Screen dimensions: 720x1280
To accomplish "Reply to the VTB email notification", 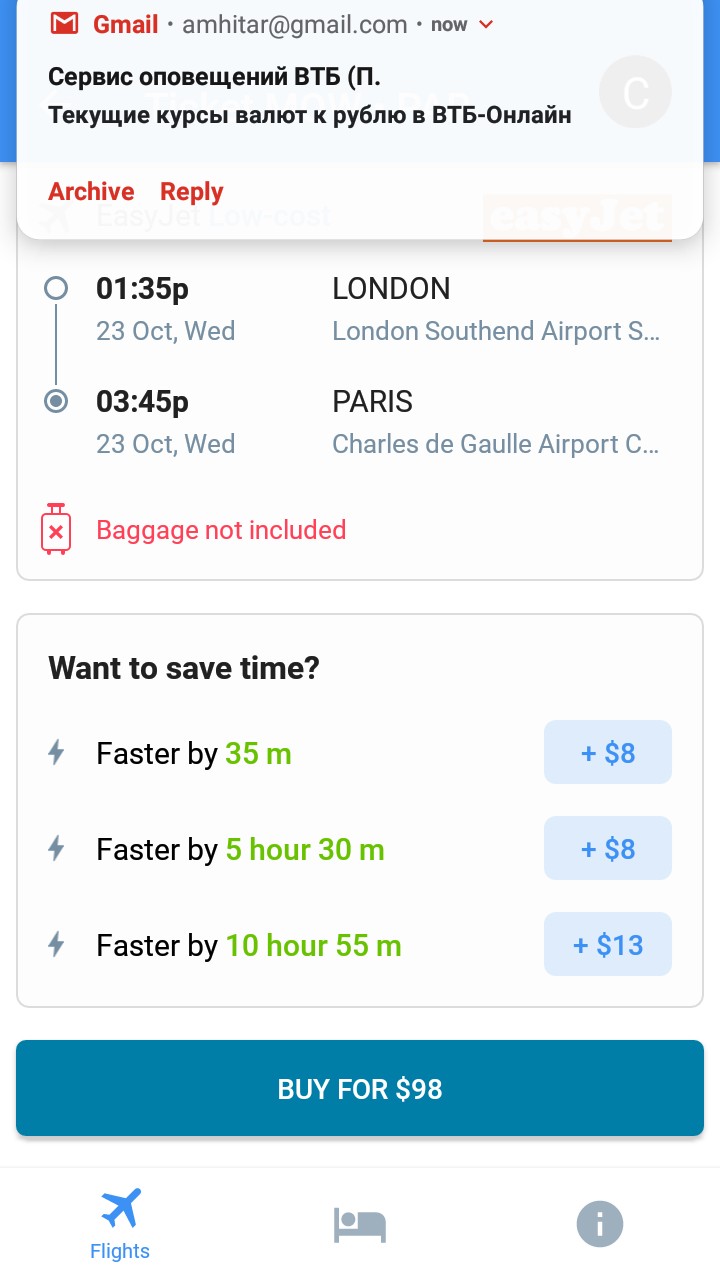I will [x=192, y=191].
